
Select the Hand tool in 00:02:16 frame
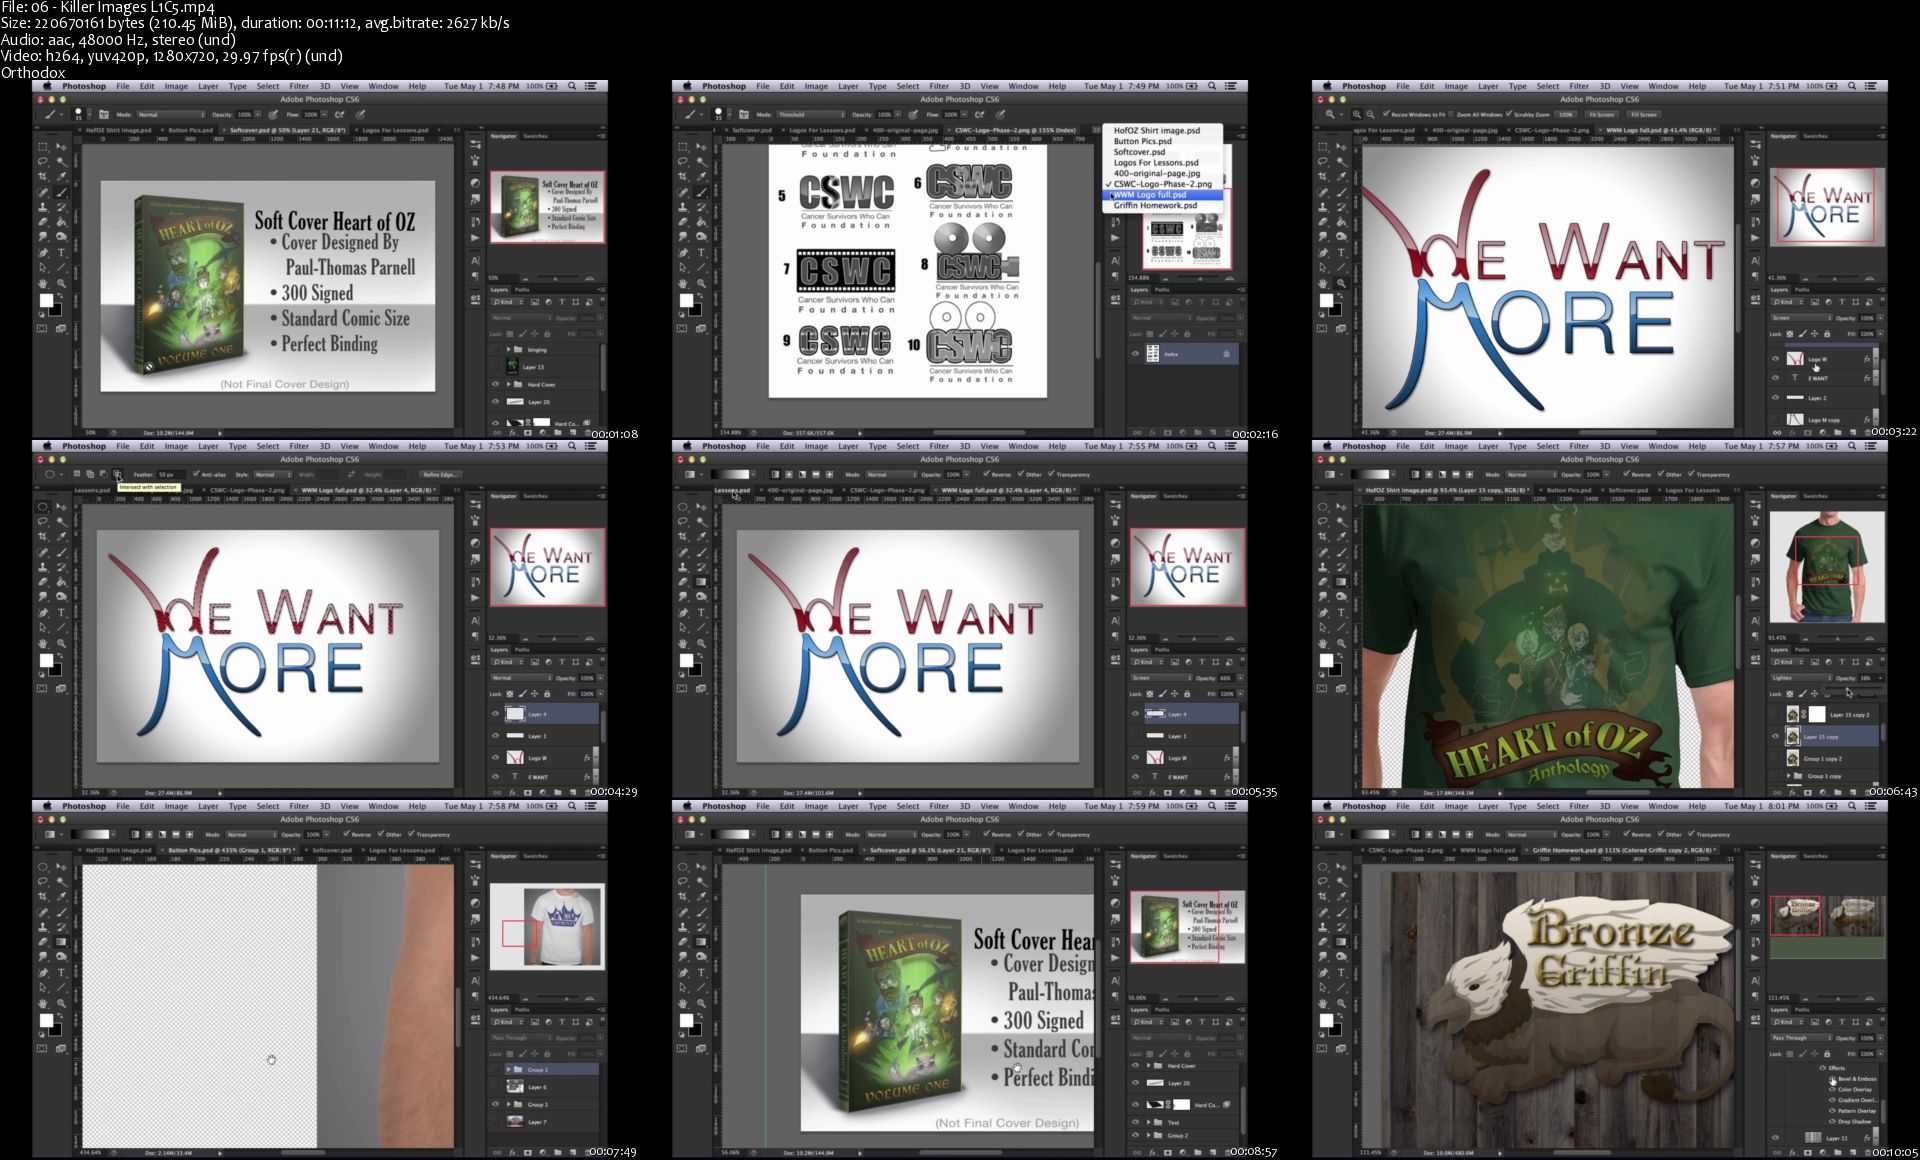coord(683,284)
